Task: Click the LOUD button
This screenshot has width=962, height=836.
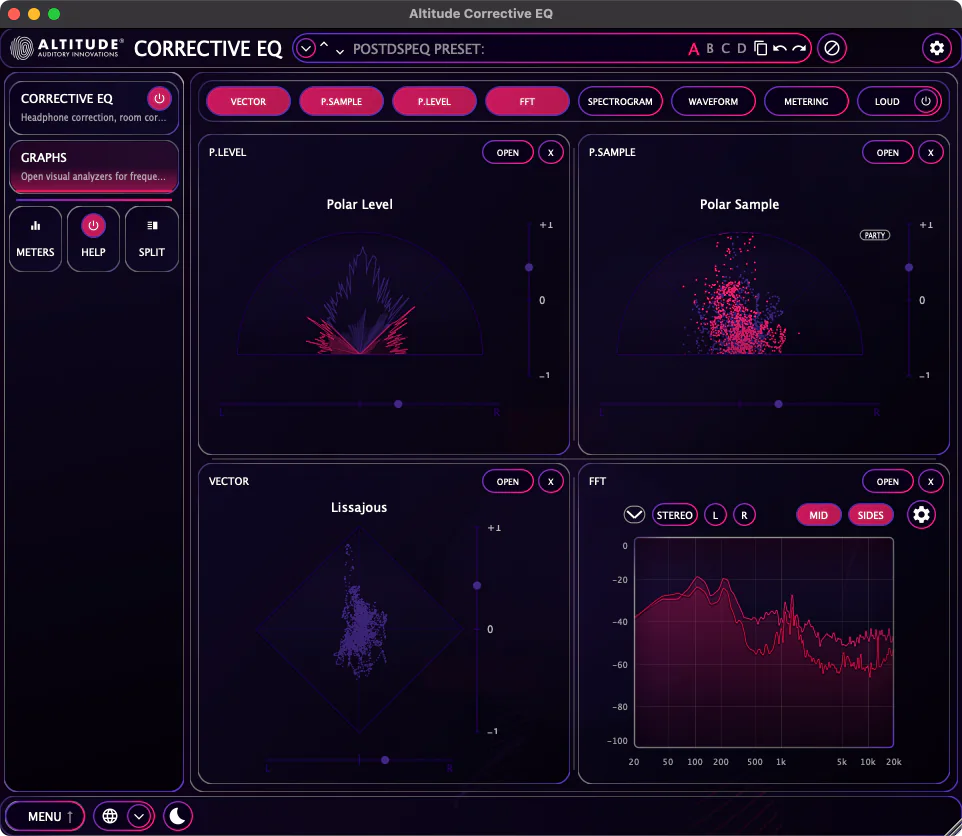Action: coord(887,101)
